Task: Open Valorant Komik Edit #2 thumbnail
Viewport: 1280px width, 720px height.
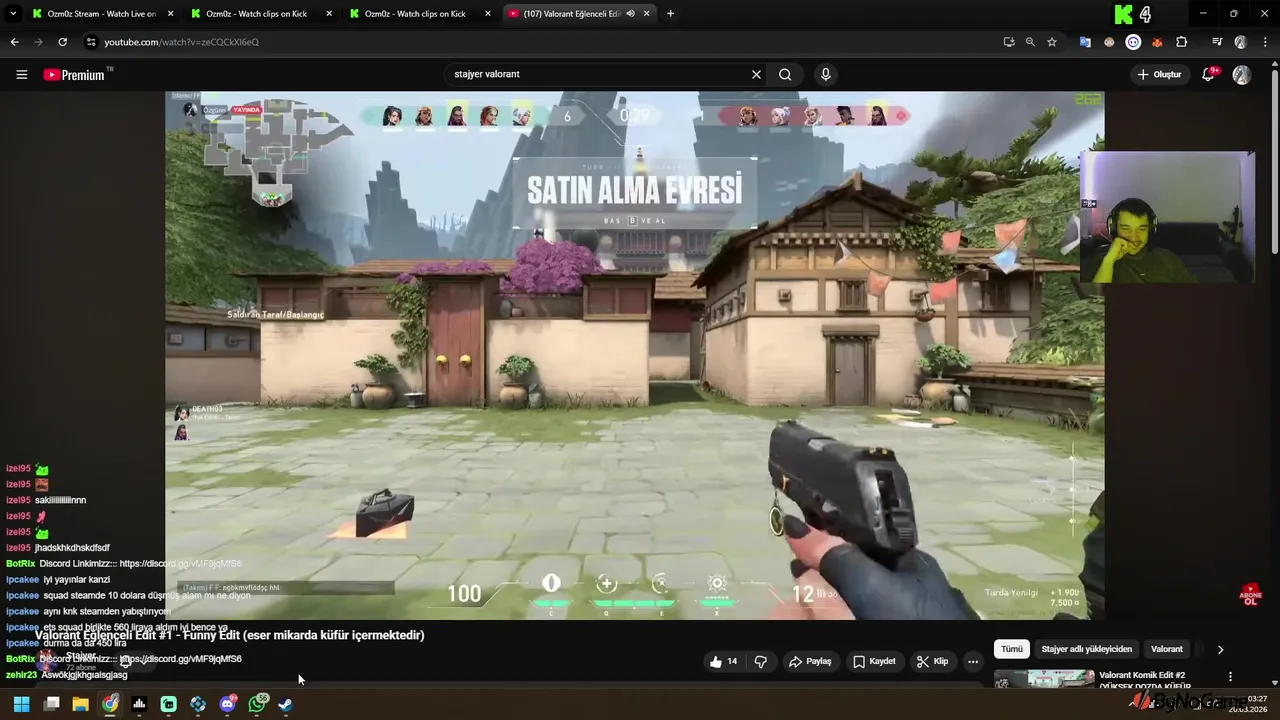Action: [1045, 679]
